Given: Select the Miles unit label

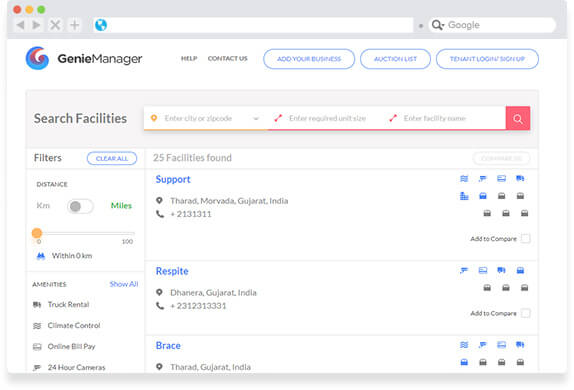Looking at the screenshot, I should [x=121, y=205].
